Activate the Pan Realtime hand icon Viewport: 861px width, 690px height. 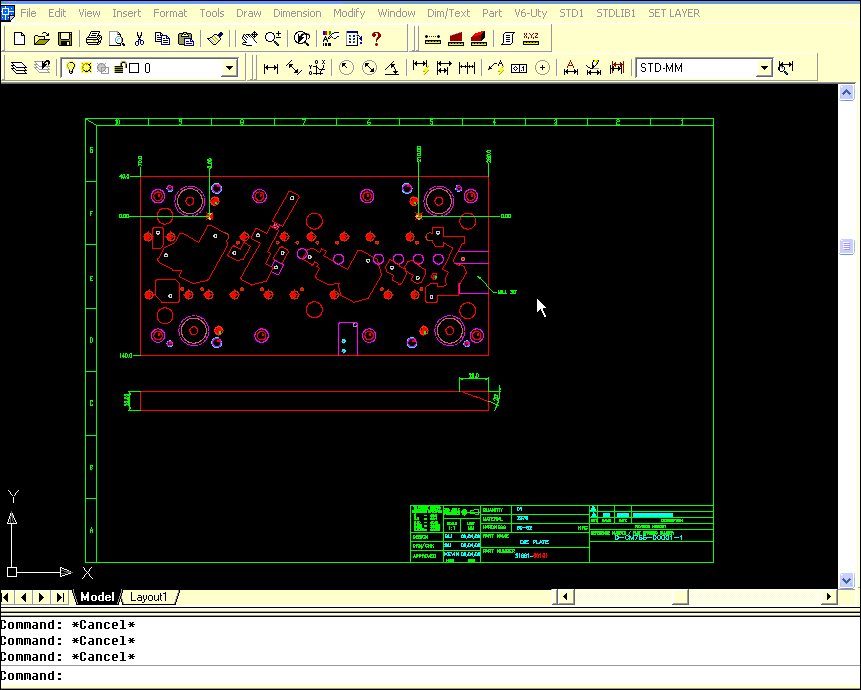pos(250,38)
